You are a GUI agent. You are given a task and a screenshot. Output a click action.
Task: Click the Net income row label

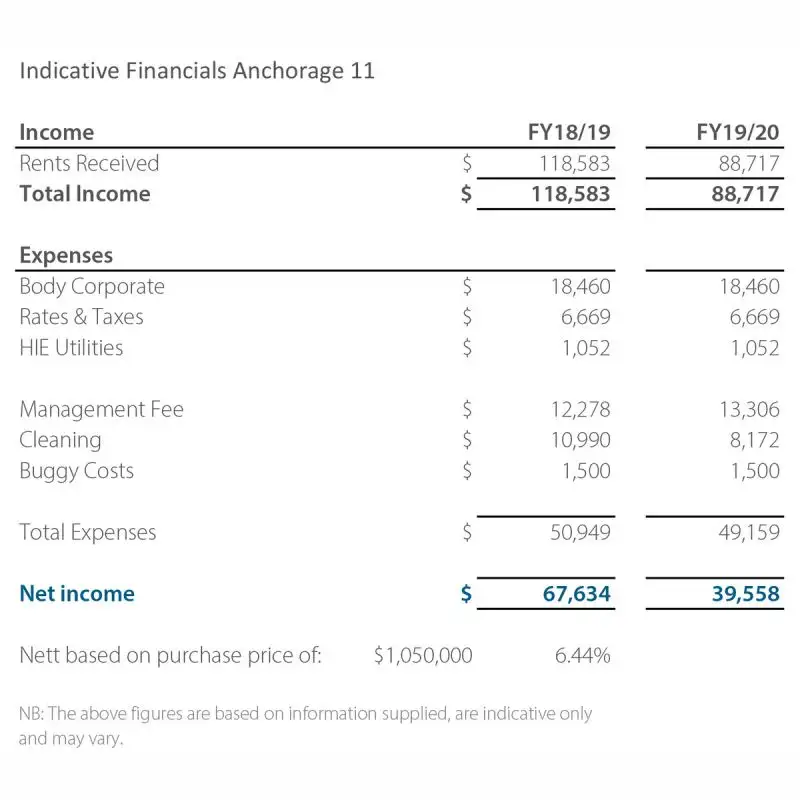click(x=77, y=594)
